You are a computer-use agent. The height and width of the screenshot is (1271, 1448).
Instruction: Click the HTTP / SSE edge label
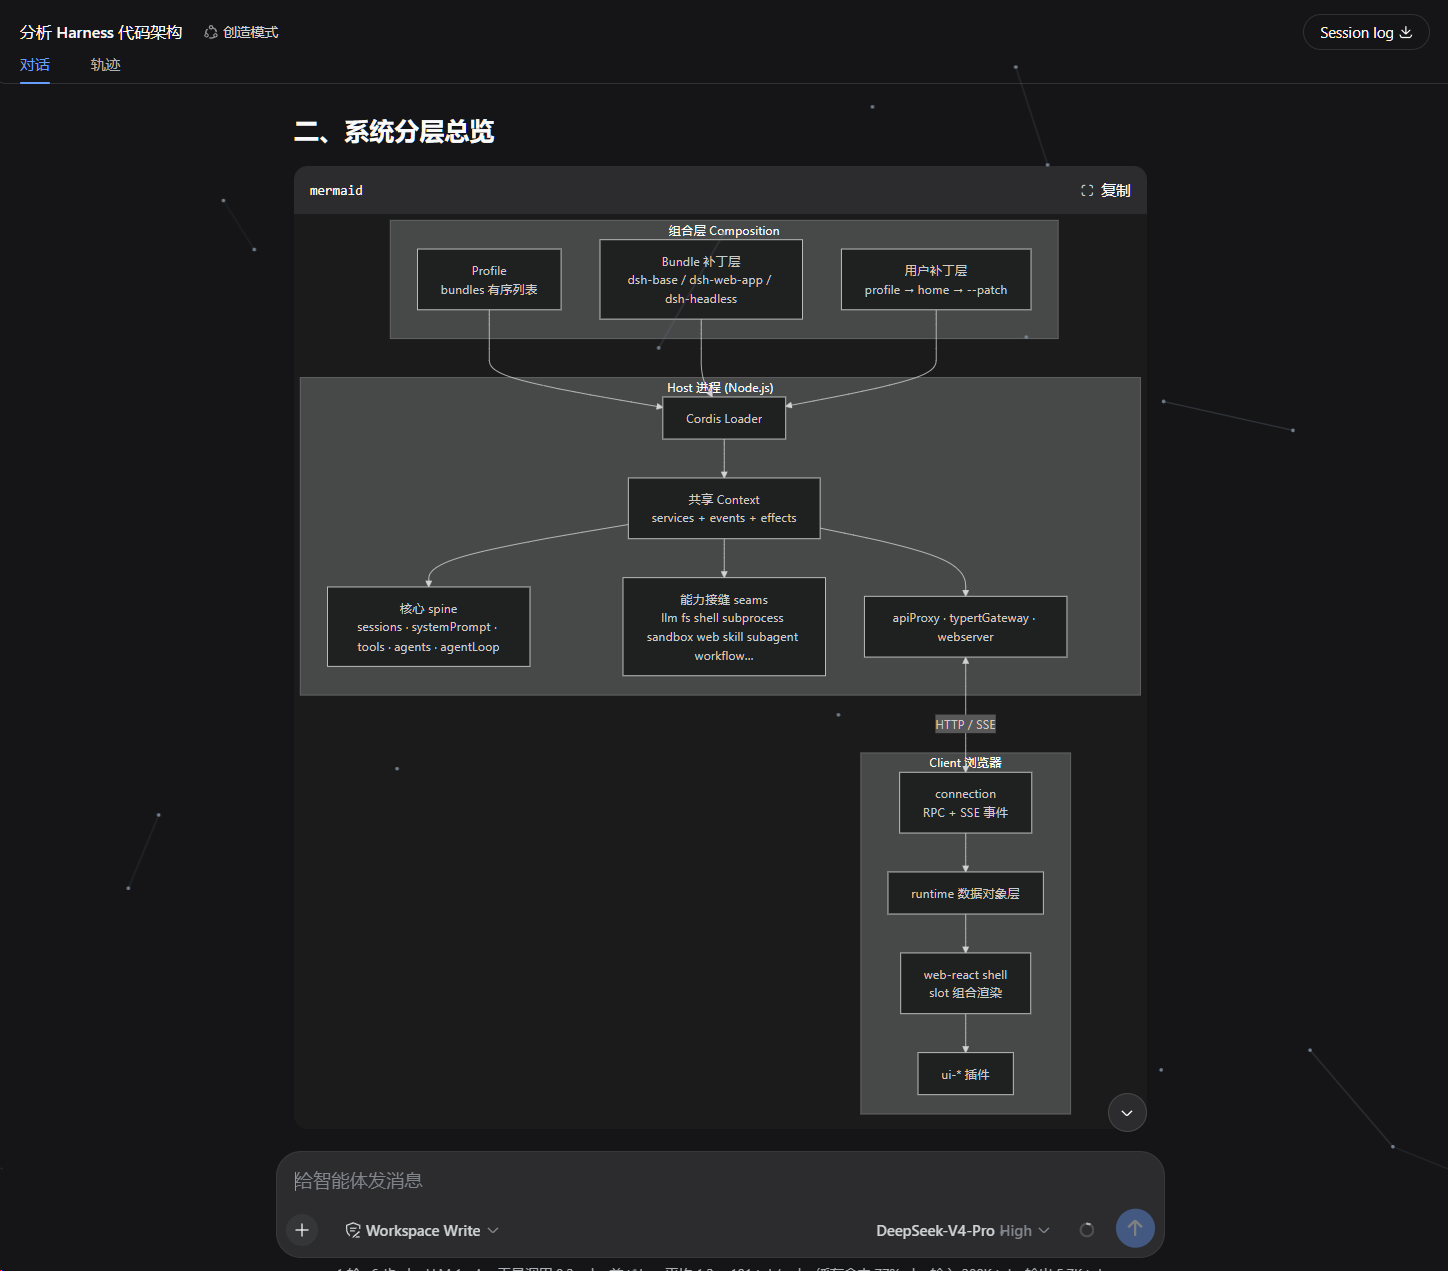click(x=966, y=725)
